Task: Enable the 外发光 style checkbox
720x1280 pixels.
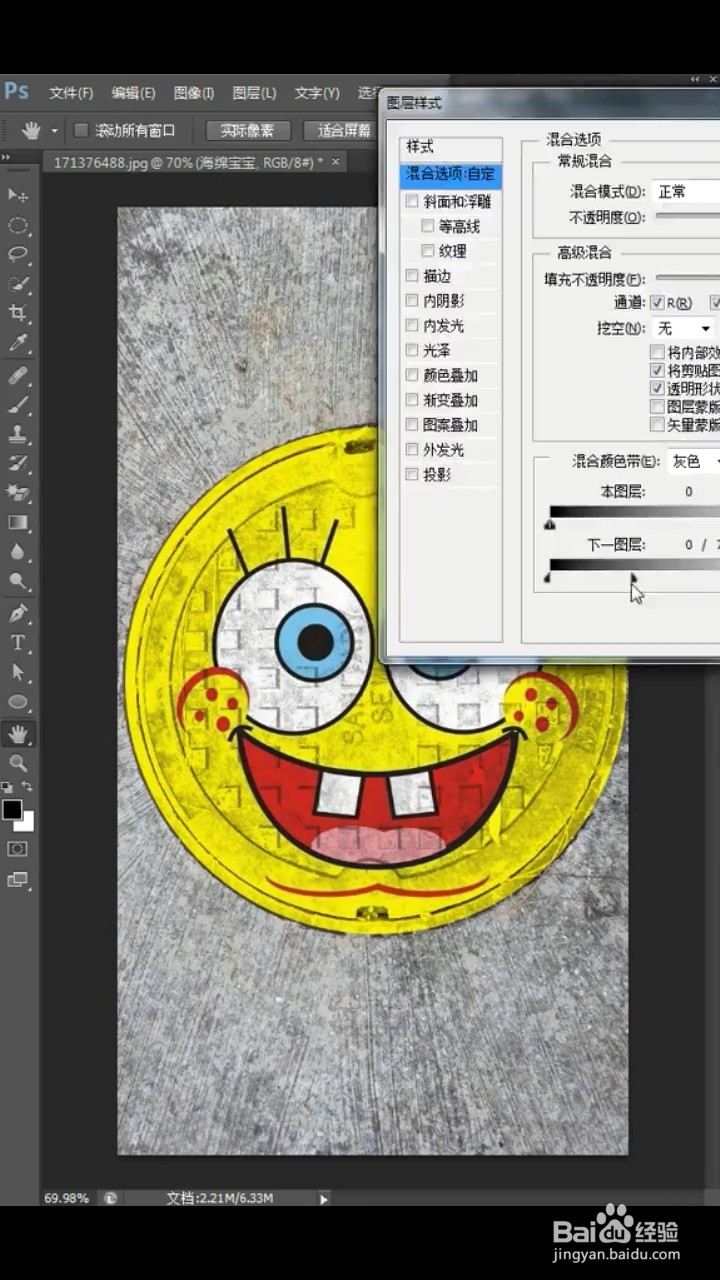Action: (412, 450)
